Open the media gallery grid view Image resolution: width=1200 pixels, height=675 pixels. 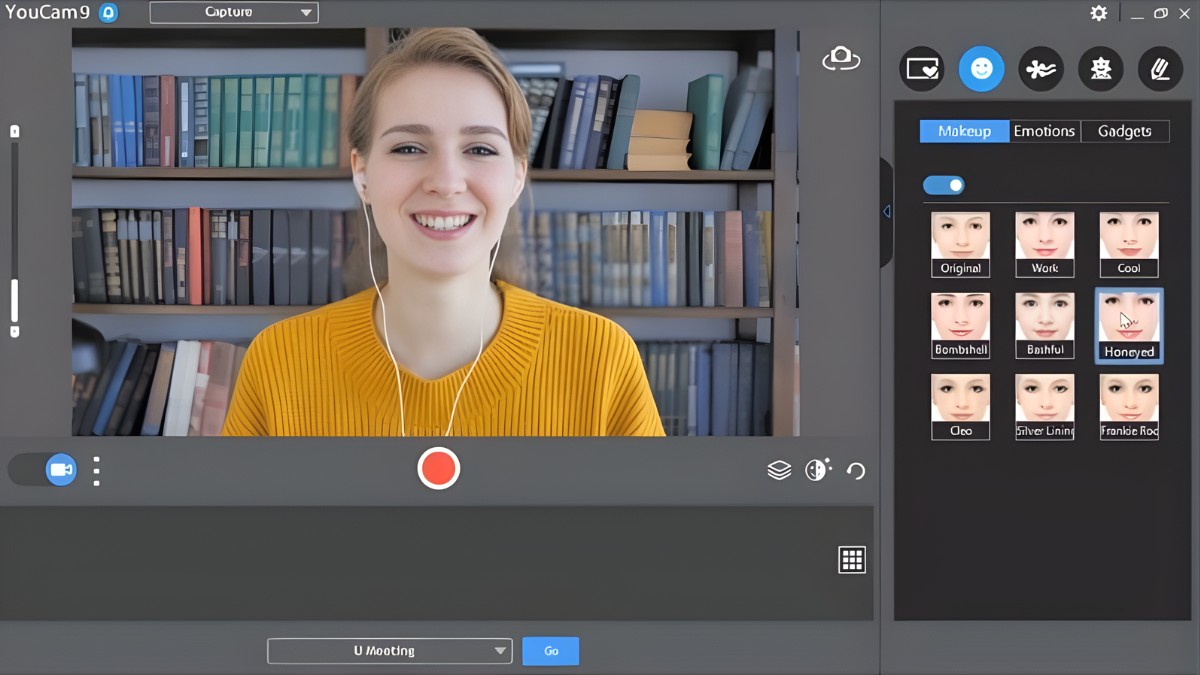pyautogui.click(x=852, y=559)
